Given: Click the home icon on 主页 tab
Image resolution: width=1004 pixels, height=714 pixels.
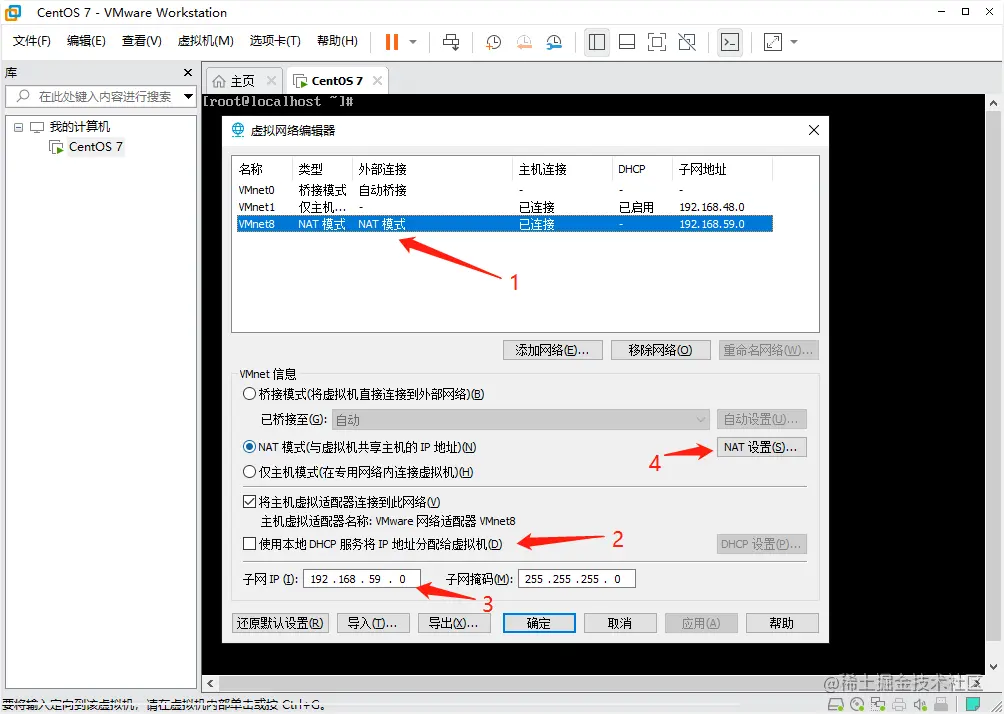Looking at the screenshot, I should 219,81.
